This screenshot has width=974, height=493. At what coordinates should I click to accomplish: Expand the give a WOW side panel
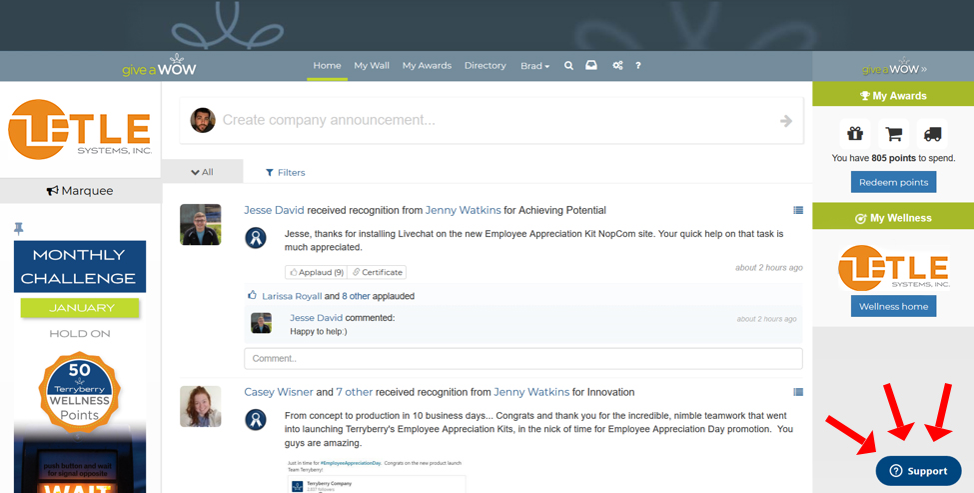coord(894,68)
